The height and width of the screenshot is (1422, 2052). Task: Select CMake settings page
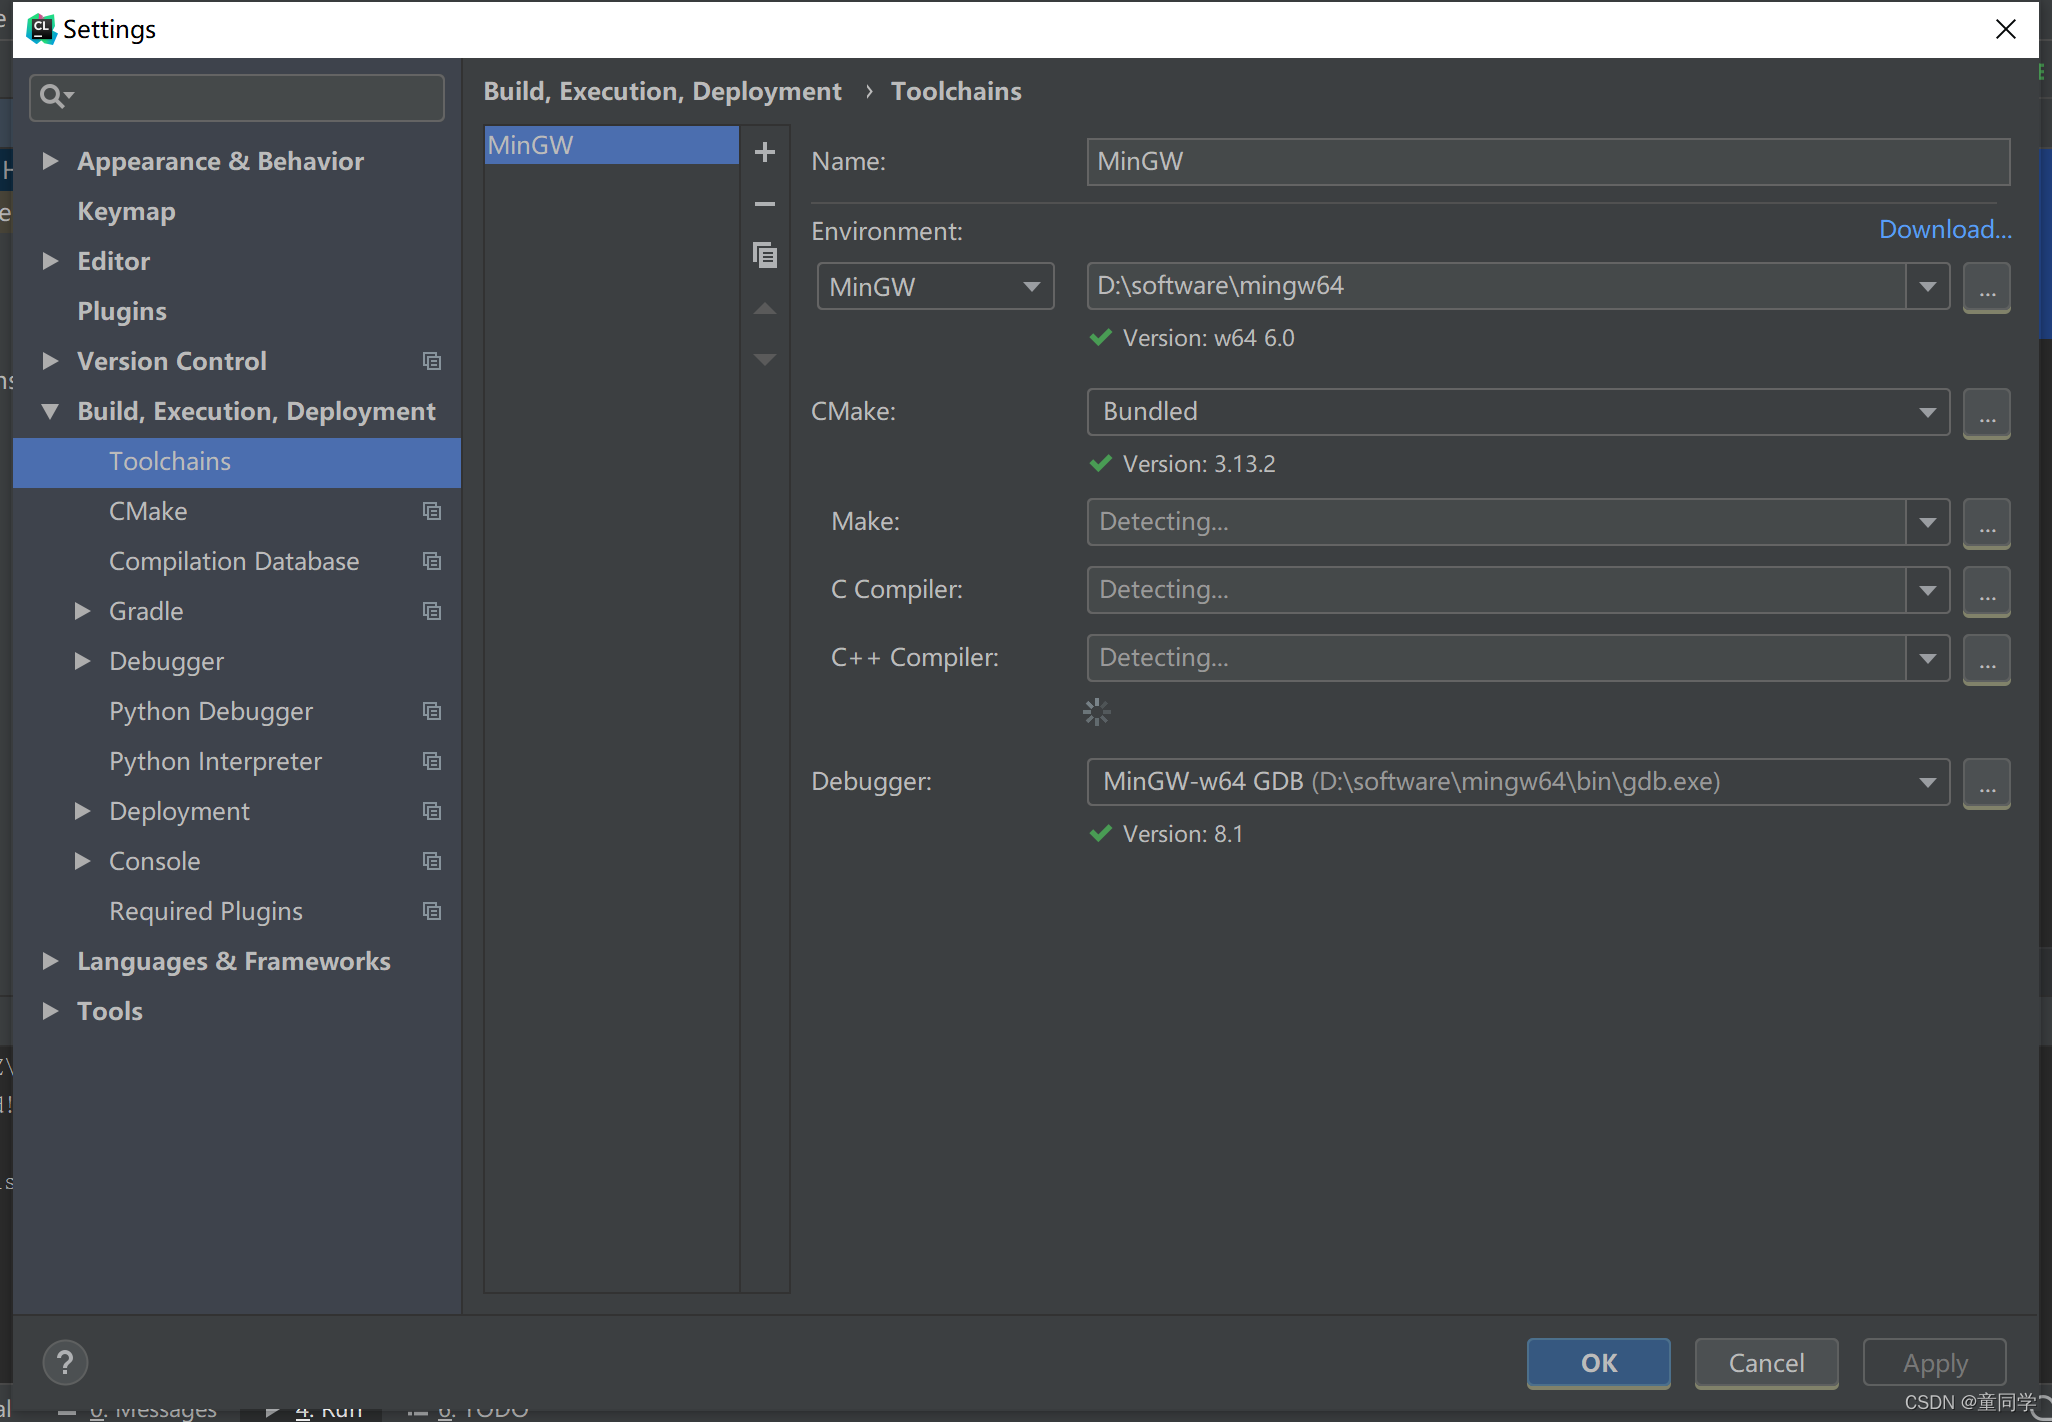[x=148, y=511]
